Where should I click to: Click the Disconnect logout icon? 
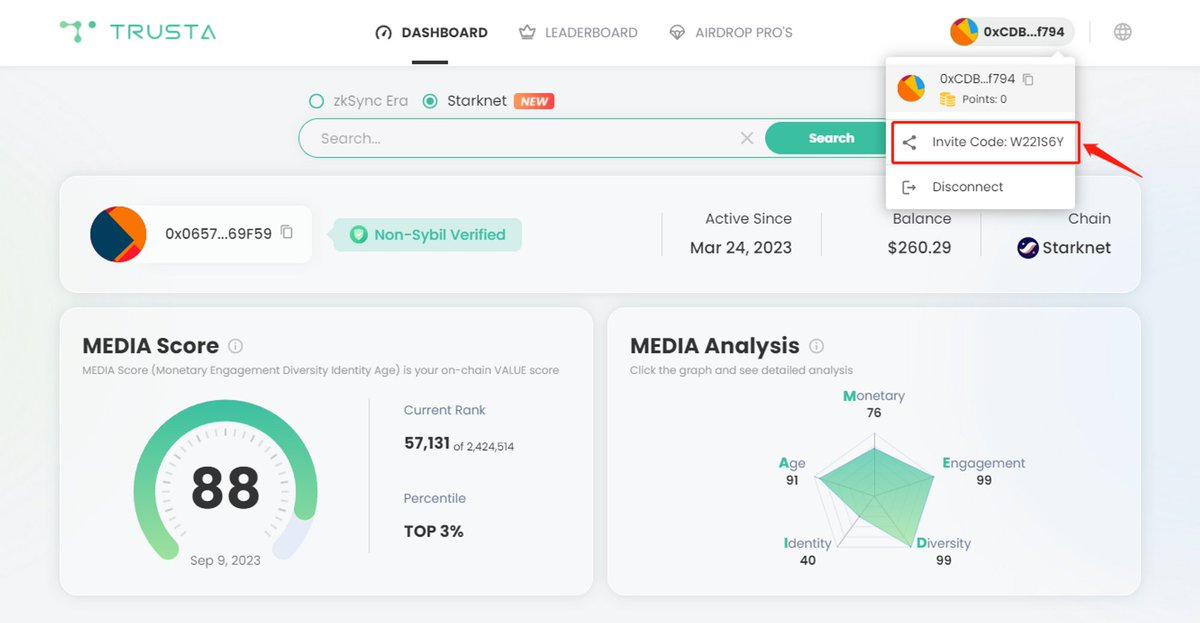(909, 187)
